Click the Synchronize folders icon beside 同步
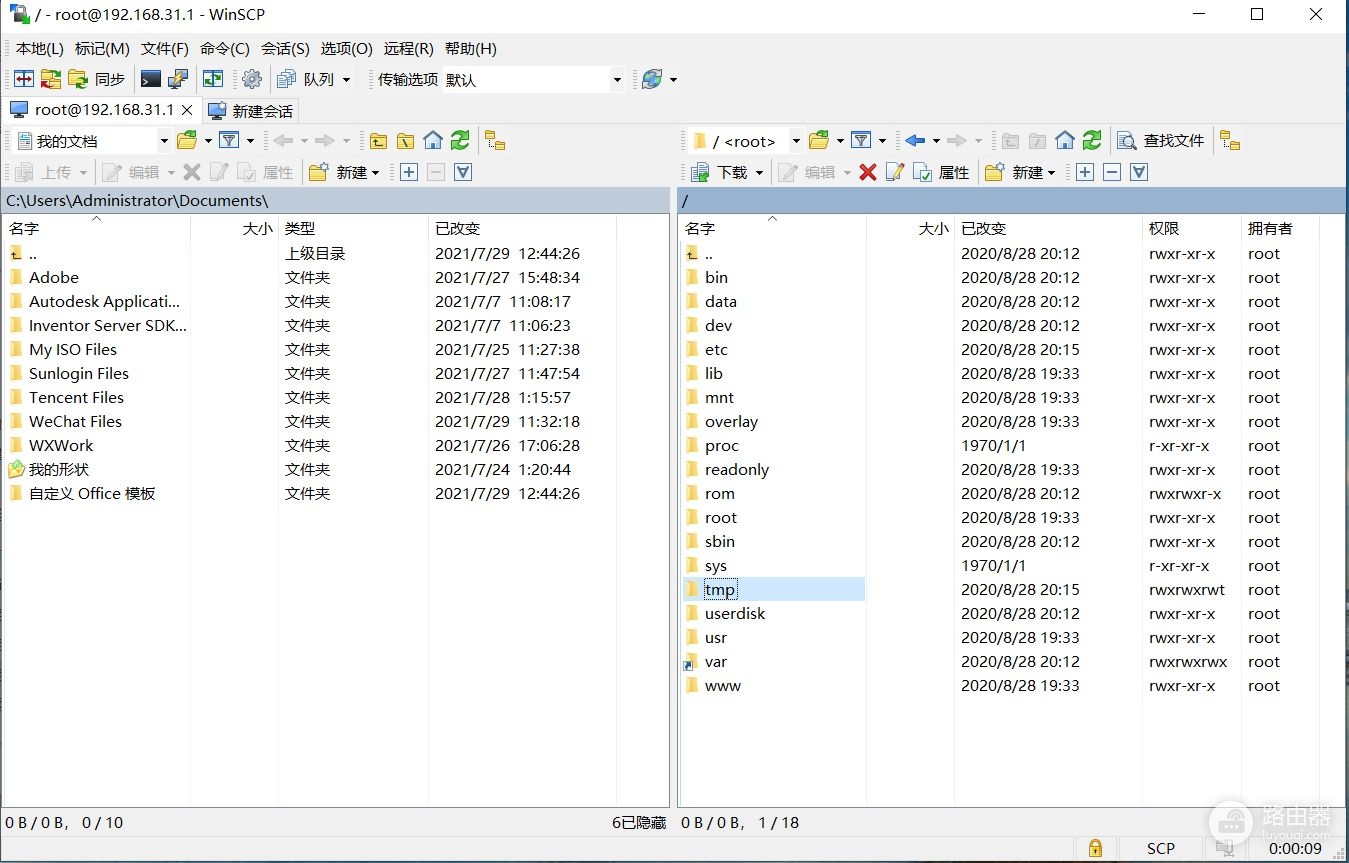Image resolution: width=1349 pixels, height=863 pixels. pyautogui.click(x=77, y=79)
